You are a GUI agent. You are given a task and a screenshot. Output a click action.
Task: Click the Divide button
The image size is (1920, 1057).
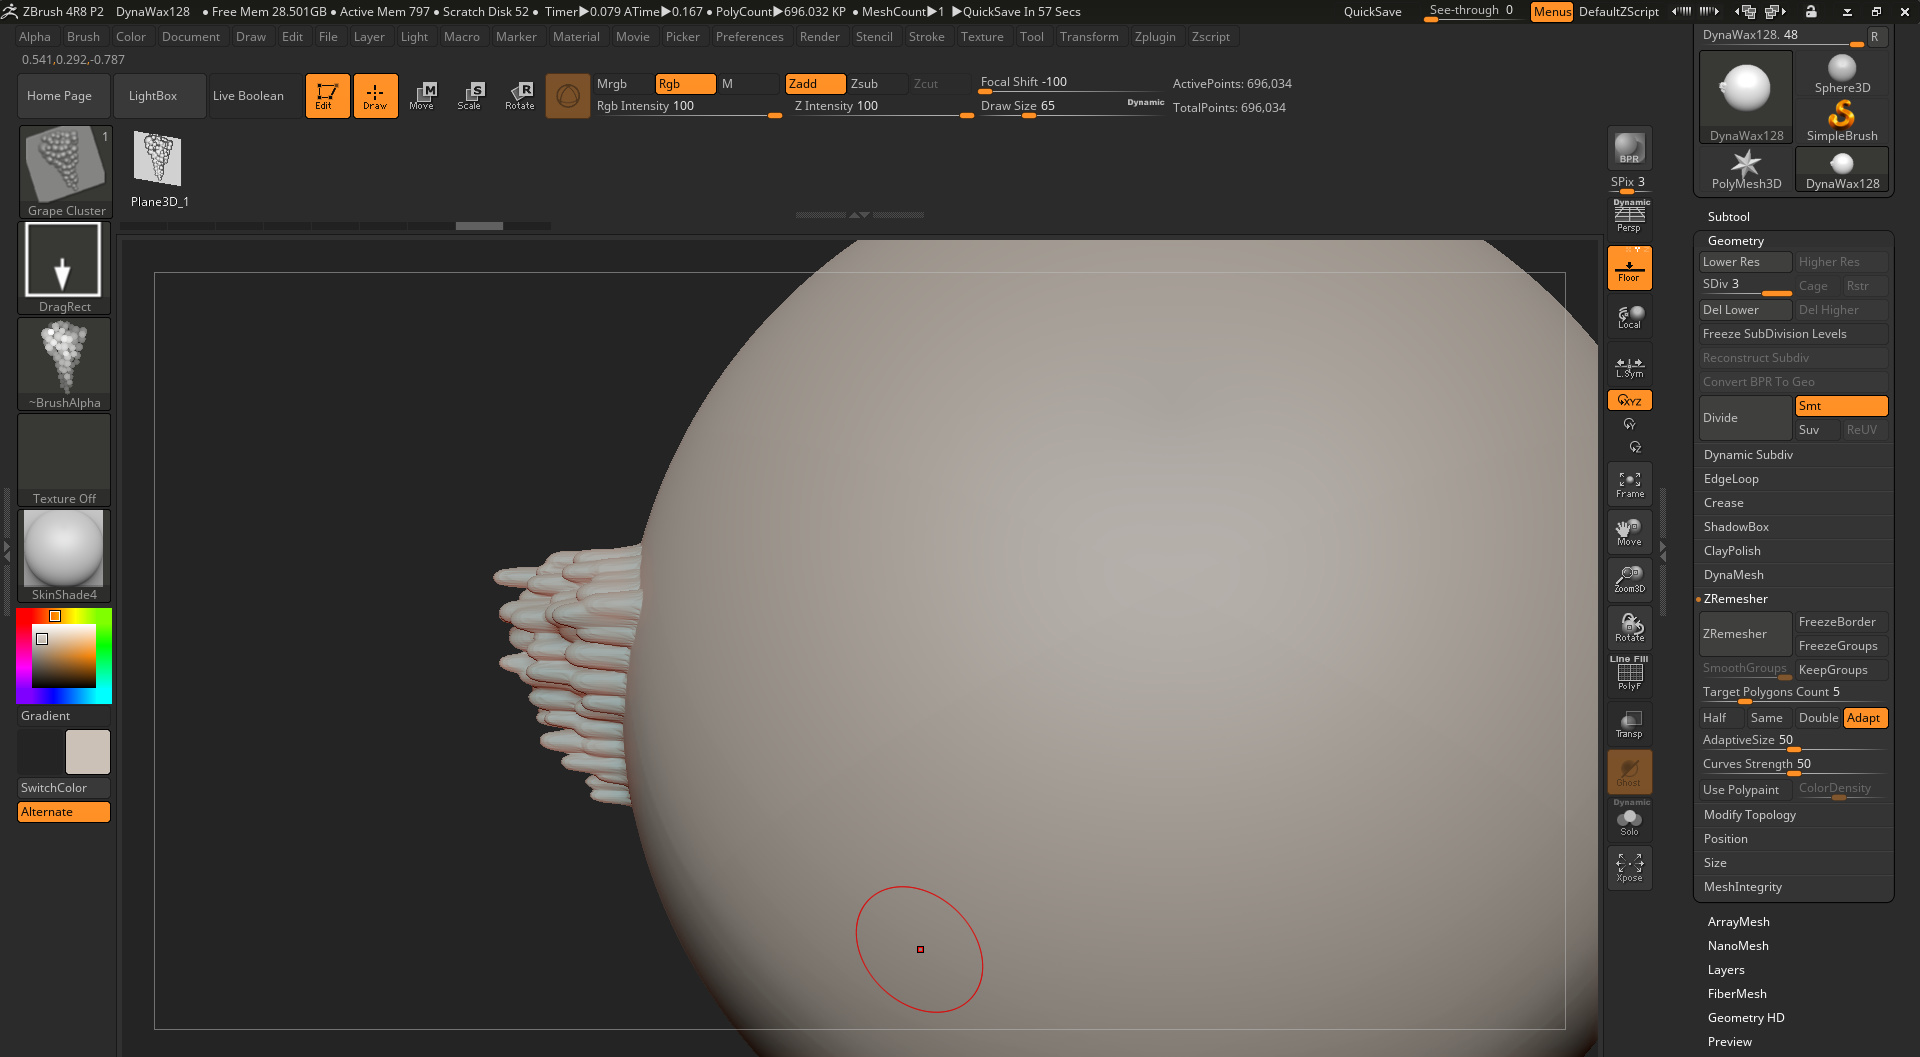1746,418
